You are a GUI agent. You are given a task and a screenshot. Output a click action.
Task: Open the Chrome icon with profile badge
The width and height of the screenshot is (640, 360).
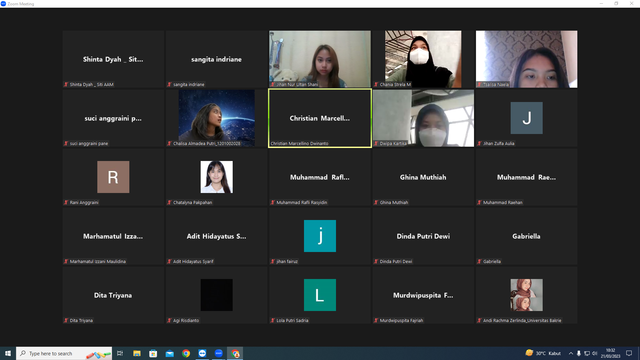pyautogui.click(x=235, y=353)
